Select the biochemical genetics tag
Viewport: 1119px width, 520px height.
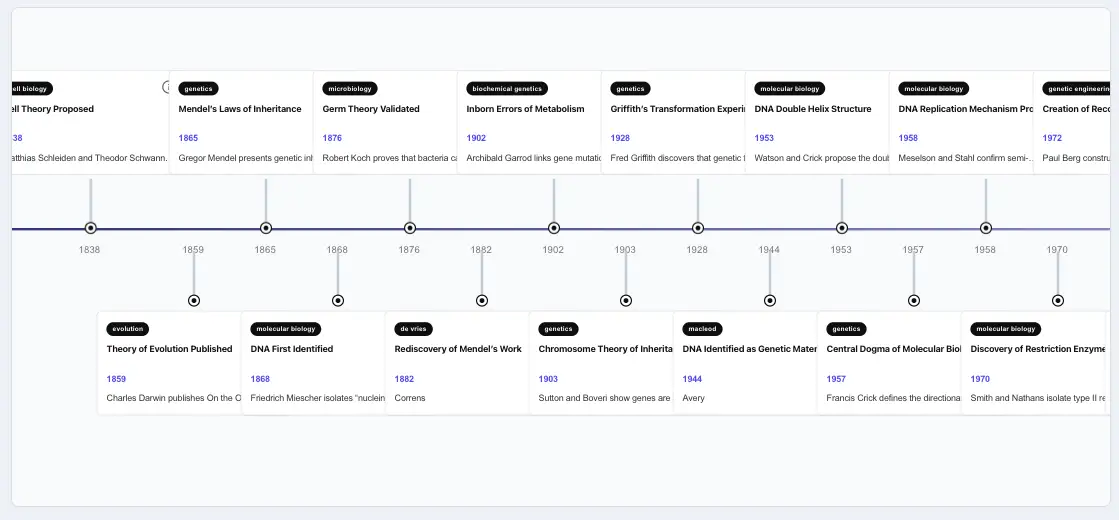click(x=507, y=89)
